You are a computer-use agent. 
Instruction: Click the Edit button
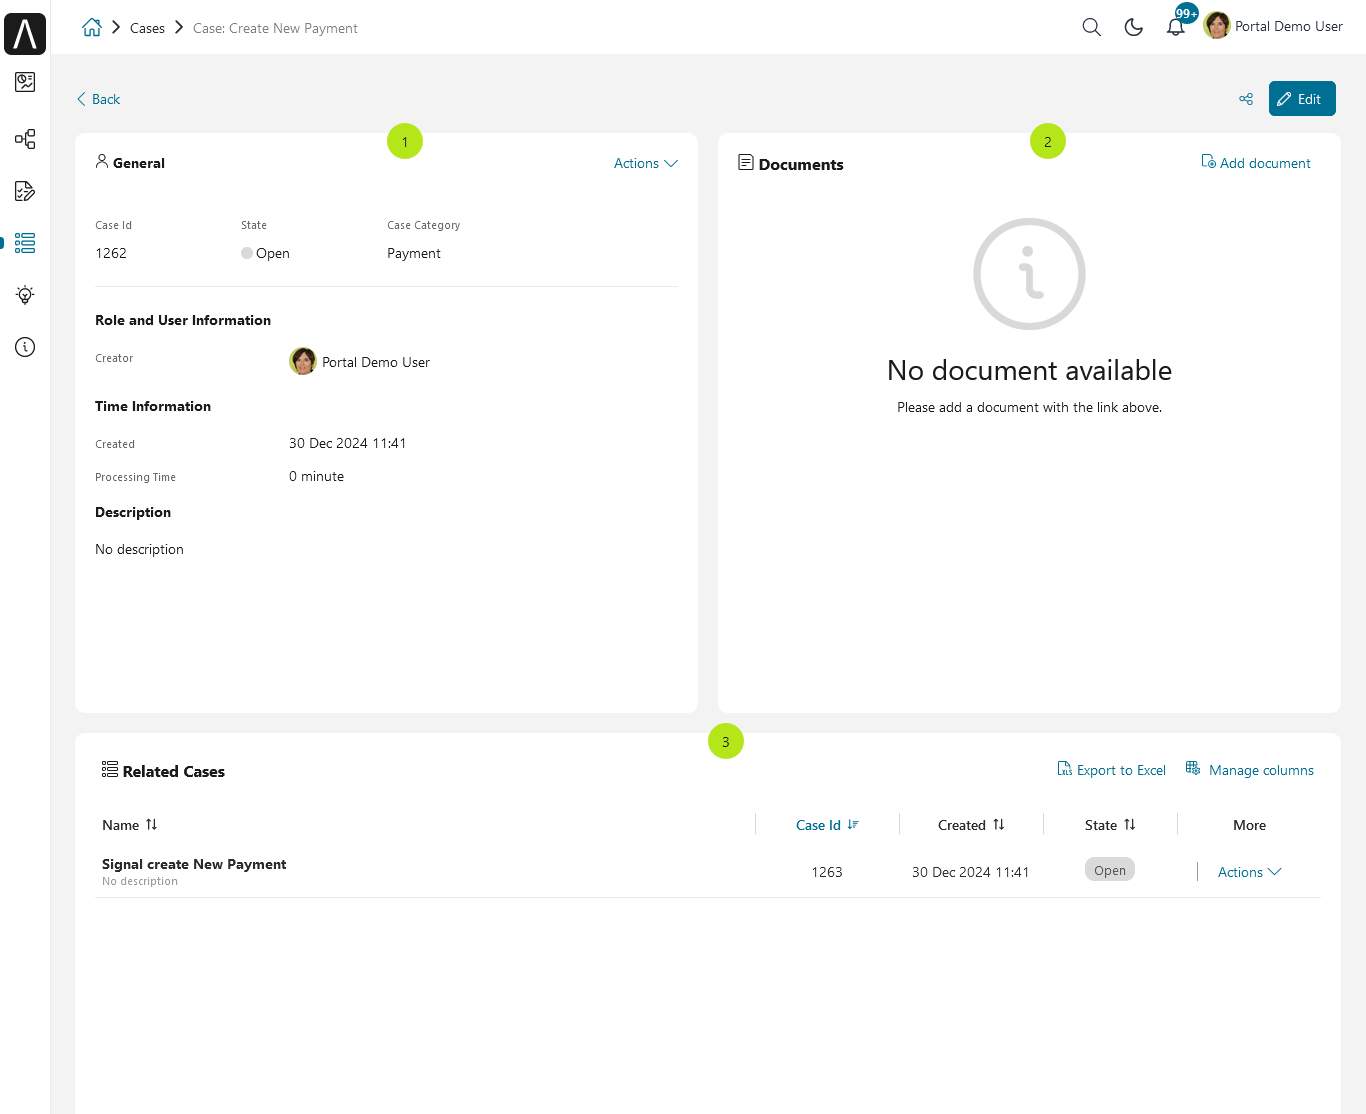1302,99
